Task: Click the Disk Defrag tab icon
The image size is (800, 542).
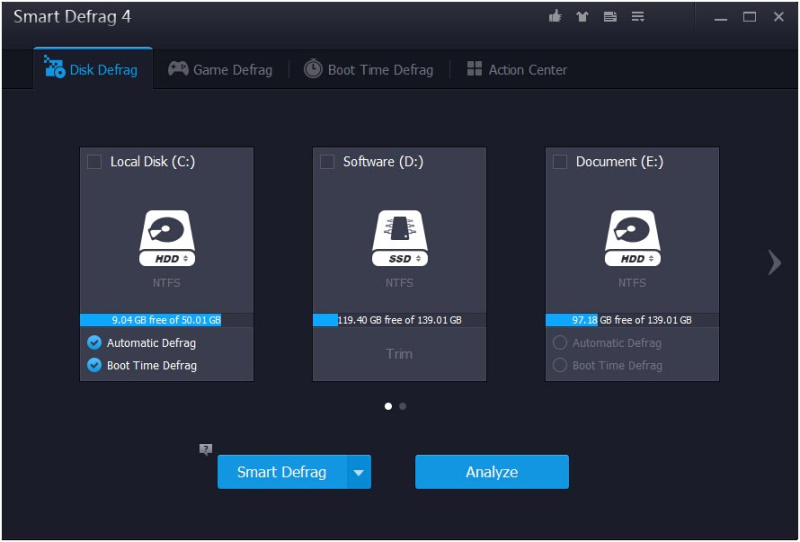Action: pos(54,67)
